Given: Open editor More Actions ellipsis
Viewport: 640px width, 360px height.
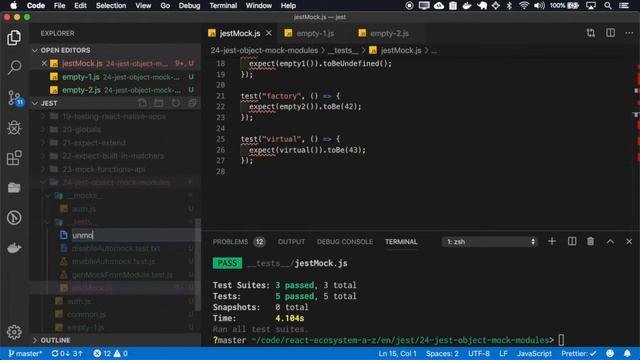Looking at the screenshot, I should click(x=629, y=33).
